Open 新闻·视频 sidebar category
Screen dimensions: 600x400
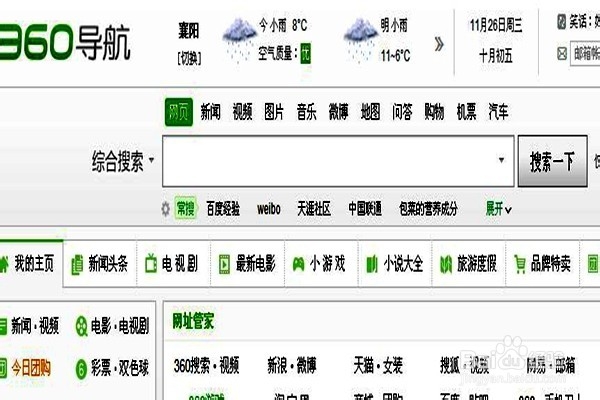(x=35, y=326)
